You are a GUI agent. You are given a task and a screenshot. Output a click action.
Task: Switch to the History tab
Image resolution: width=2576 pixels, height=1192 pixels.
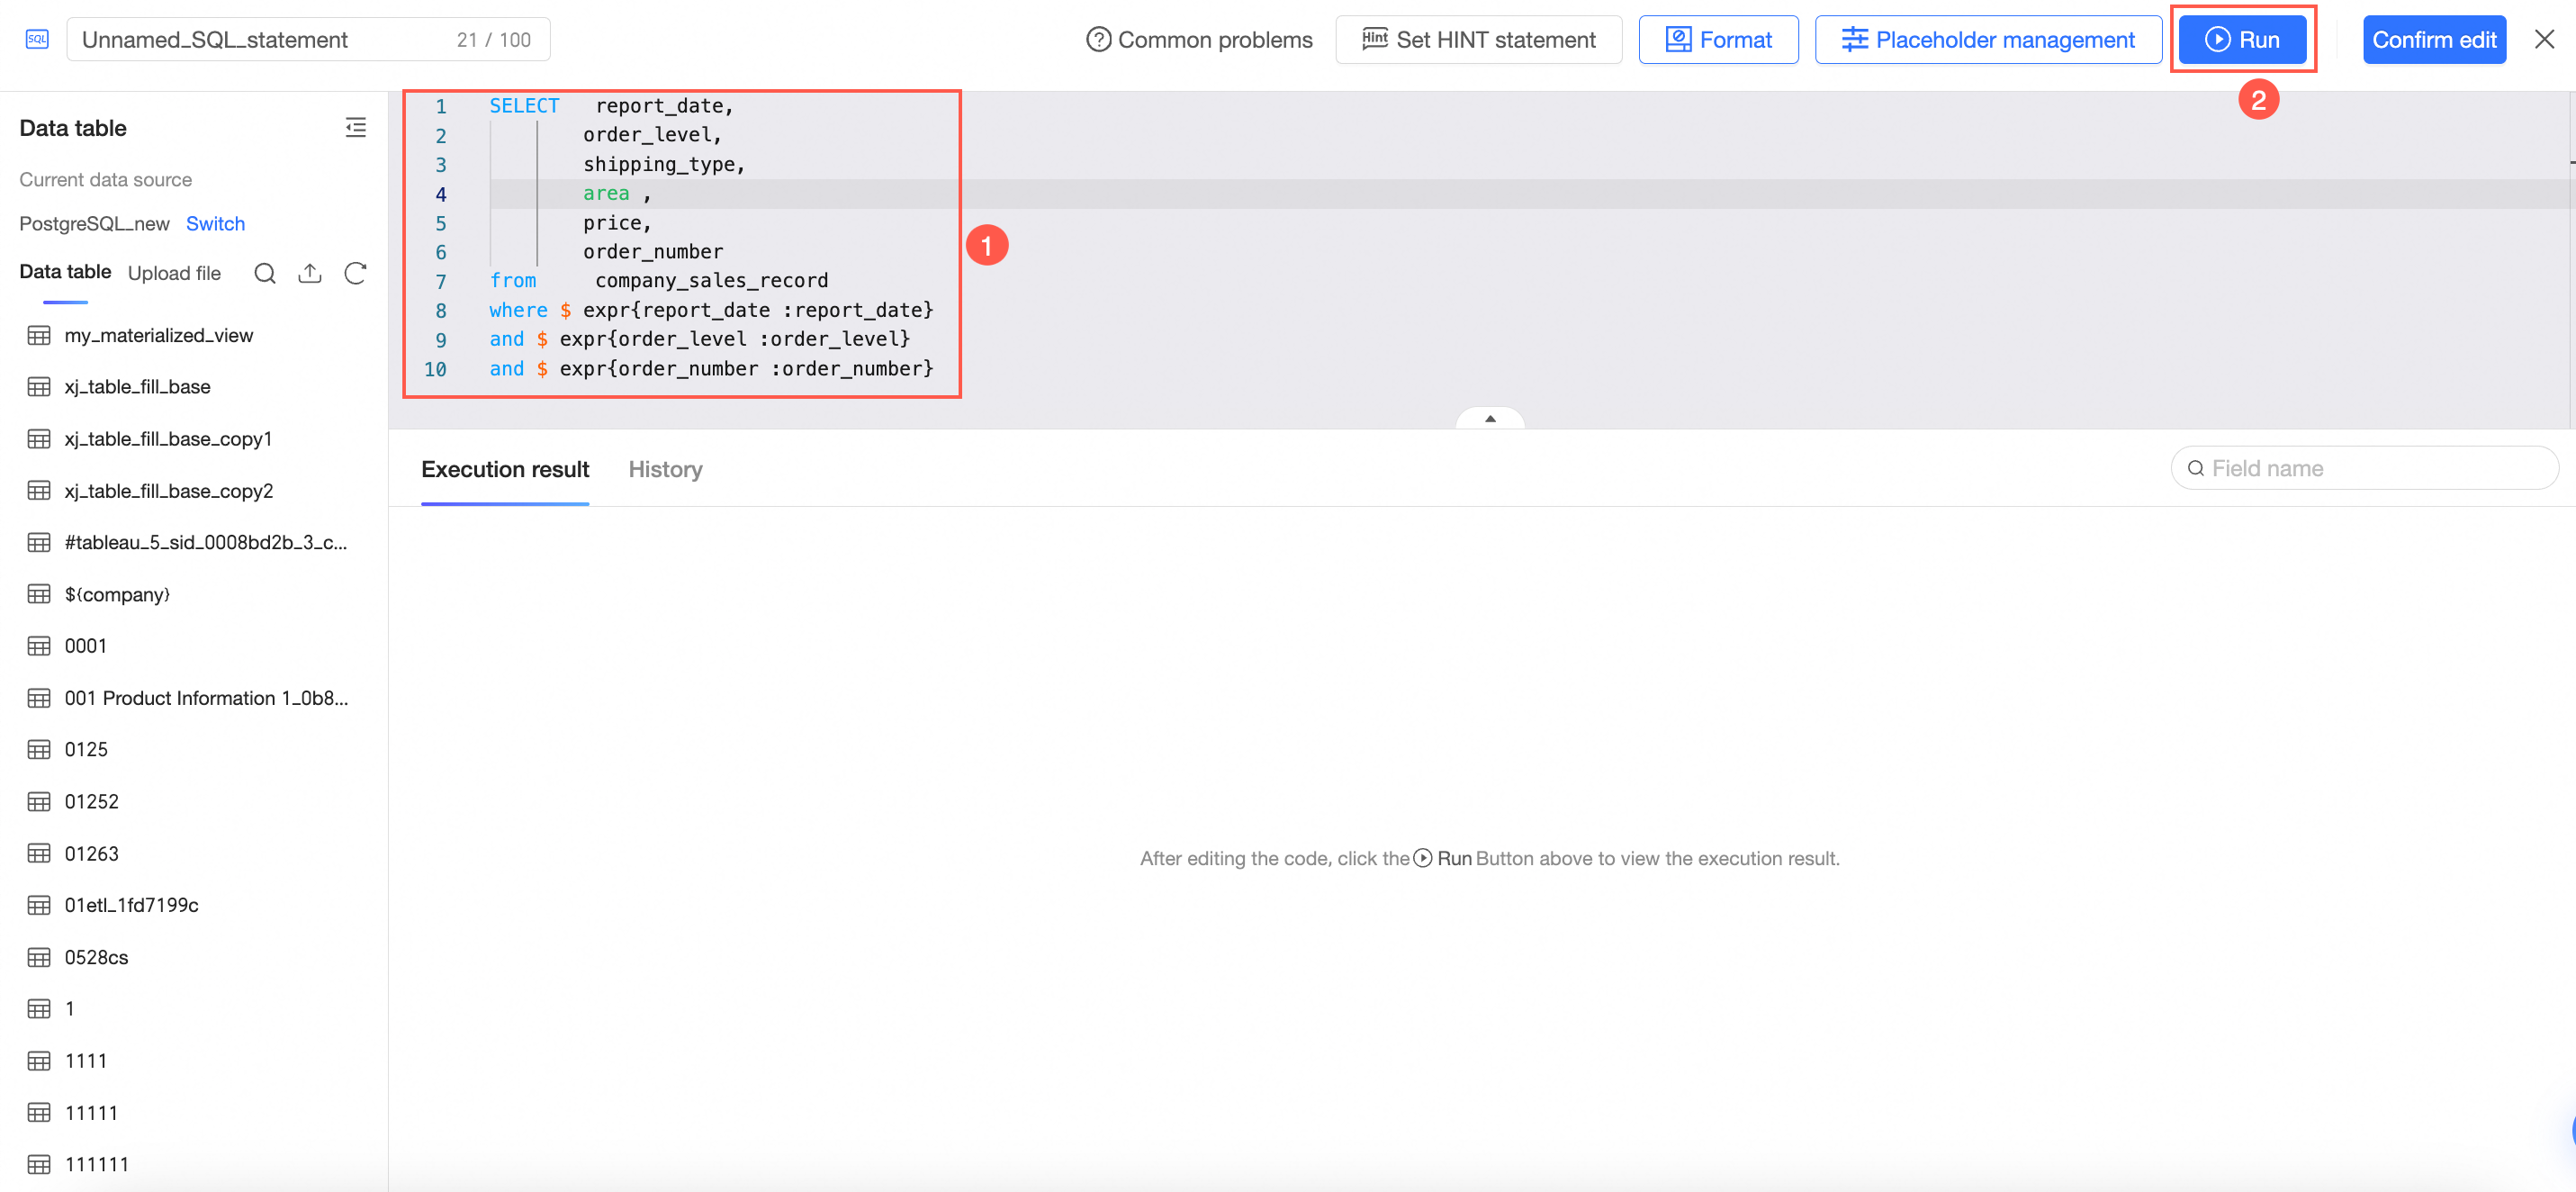[x=665, y=469]
